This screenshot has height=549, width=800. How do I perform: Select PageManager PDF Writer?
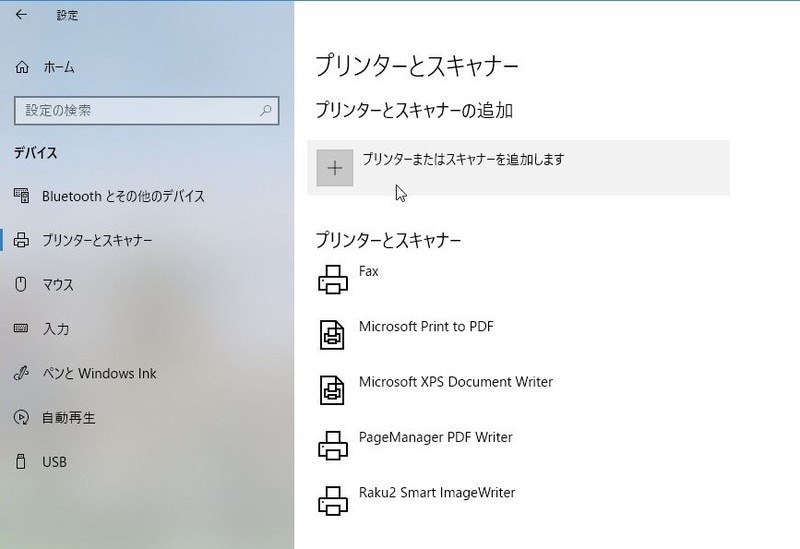point(436,437)
